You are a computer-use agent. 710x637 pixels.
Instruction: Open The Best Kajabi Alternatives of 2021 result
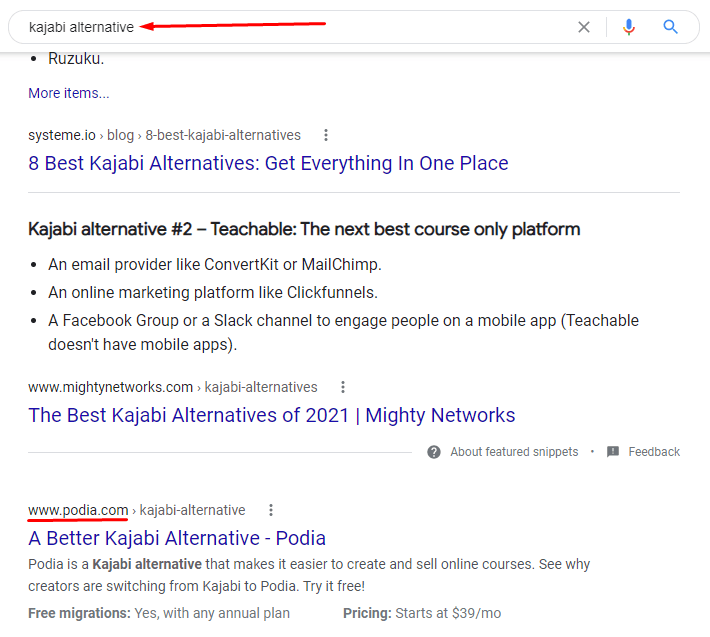(x=272, y=415)
